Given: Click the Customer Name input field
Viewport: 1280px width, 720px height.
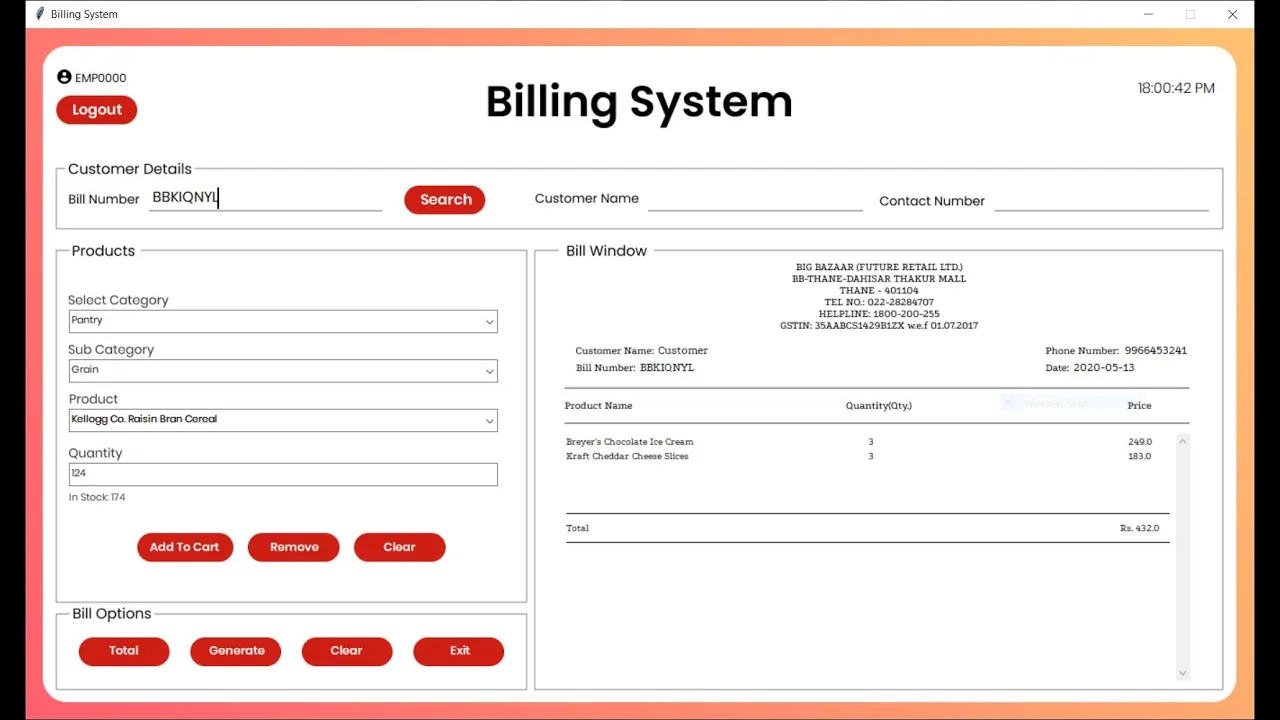Looking at the screenshot, I should (x=755, y=199).
